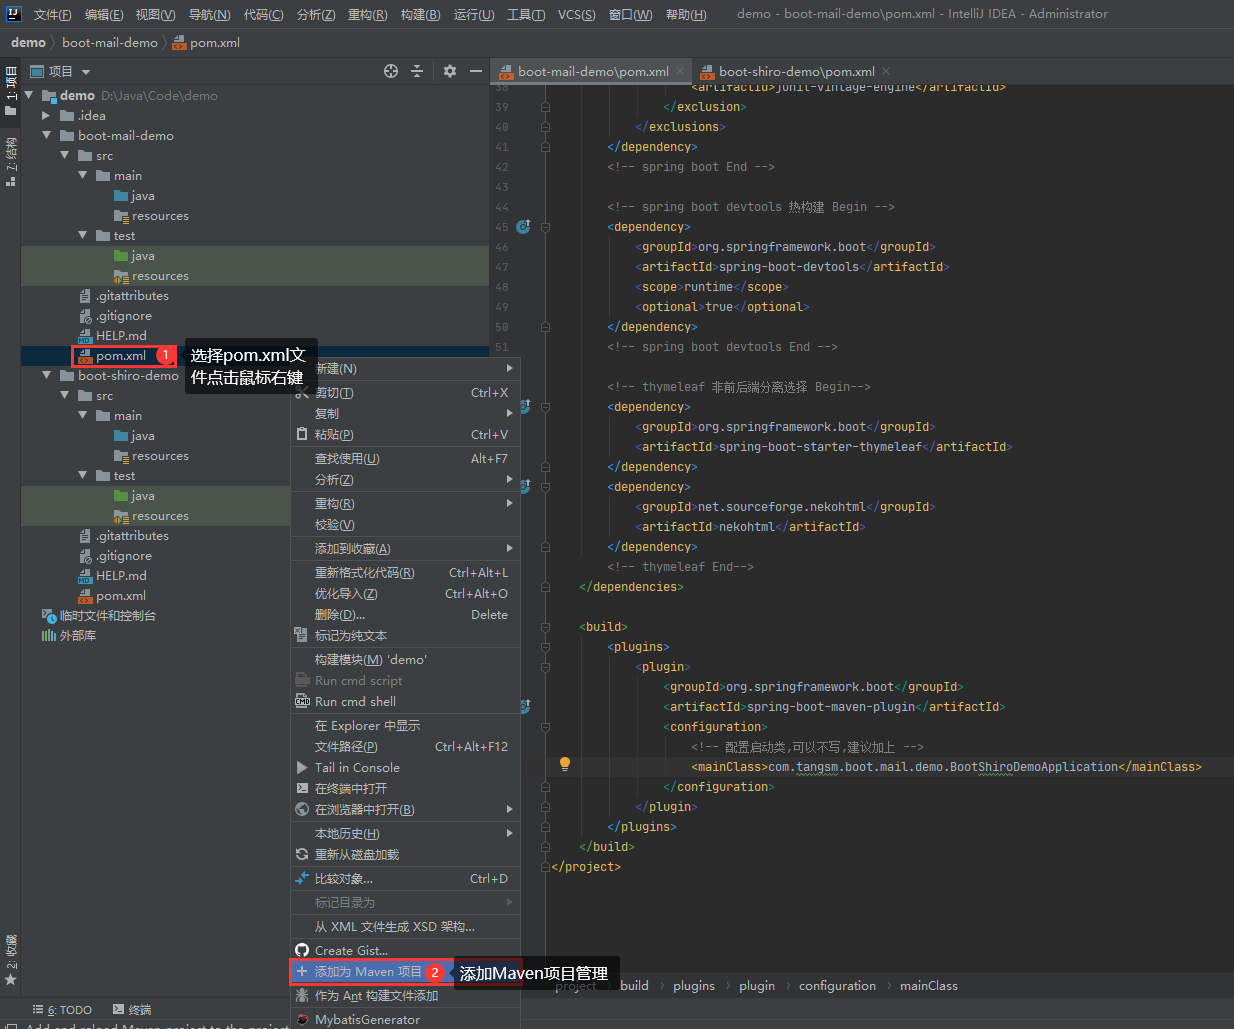Open the terminal tool window button
The width and height of the screenshot is (1234, 1029).
tap(132, 1010)
